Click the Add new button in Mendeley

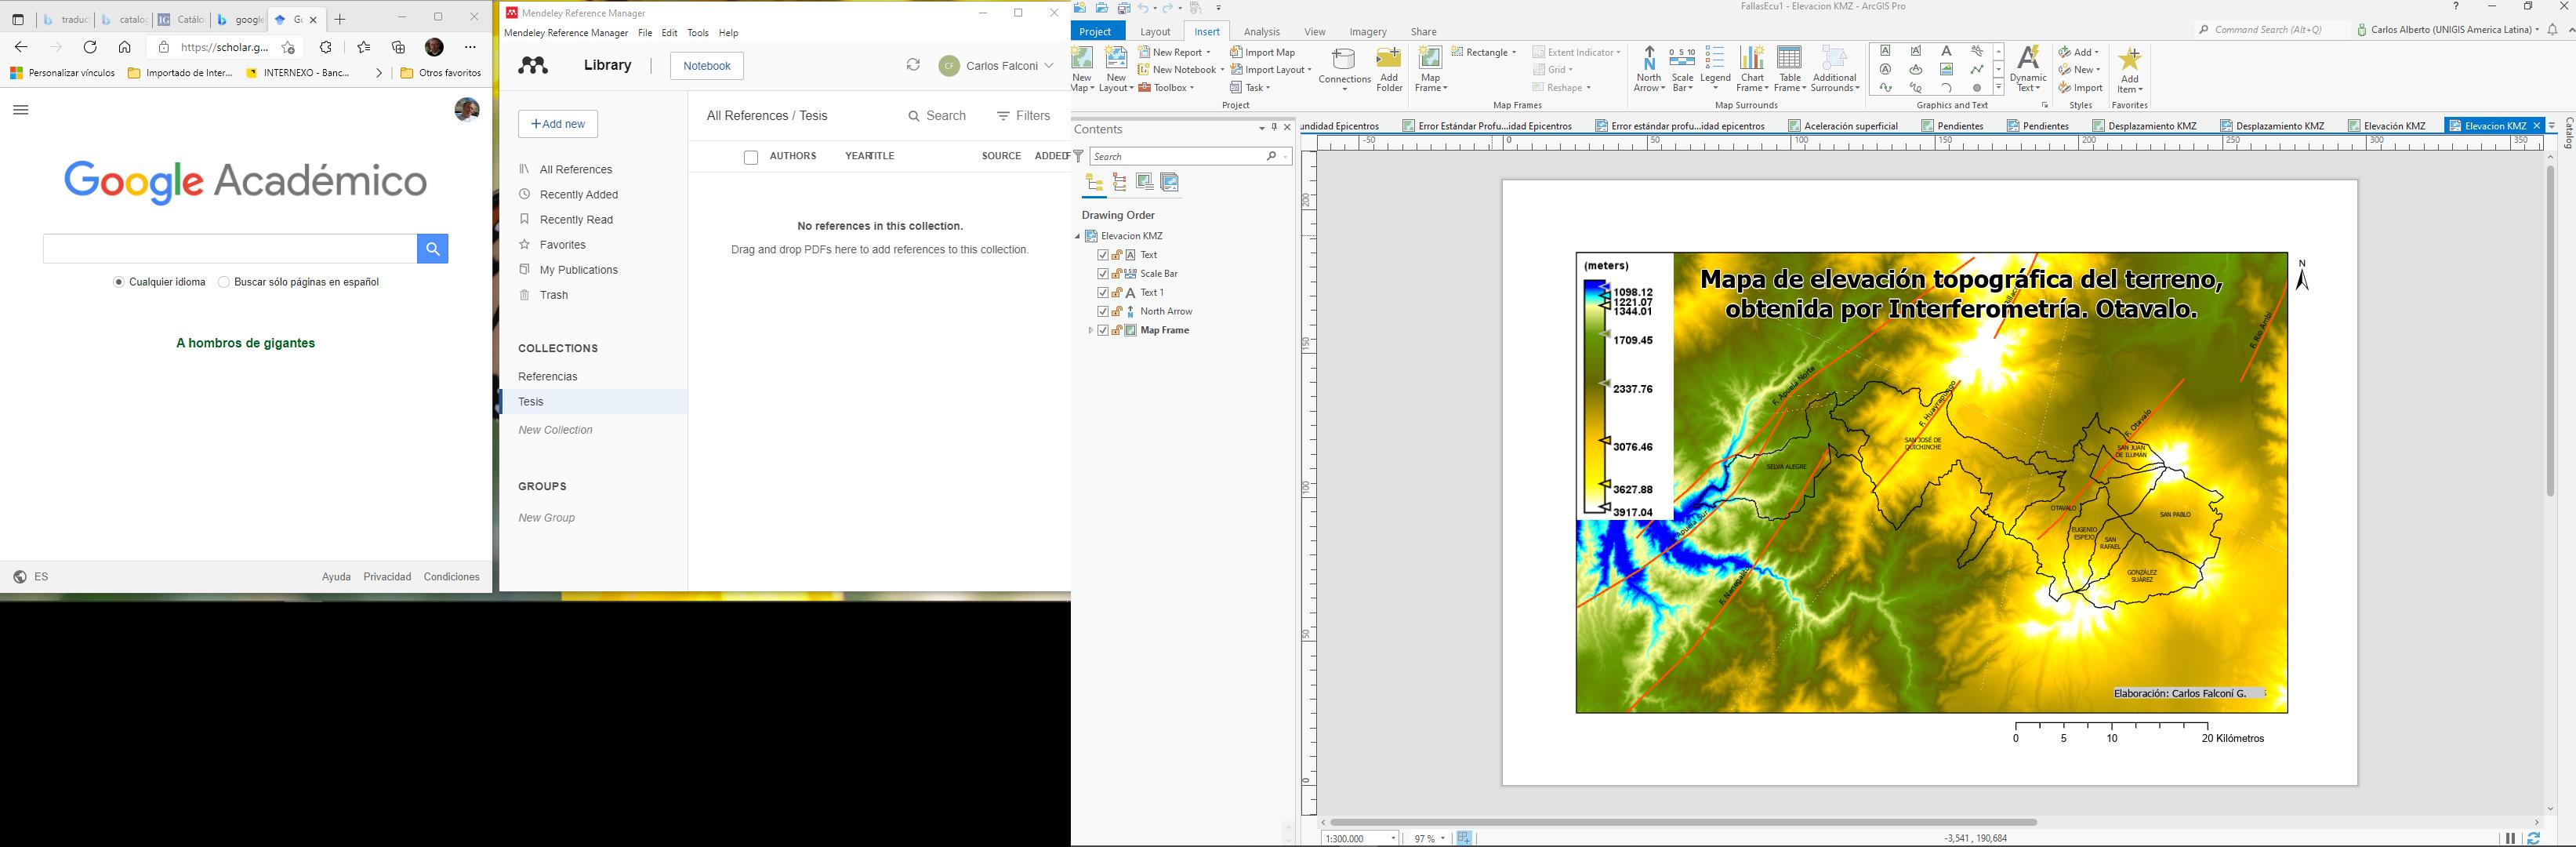point(558,124)
